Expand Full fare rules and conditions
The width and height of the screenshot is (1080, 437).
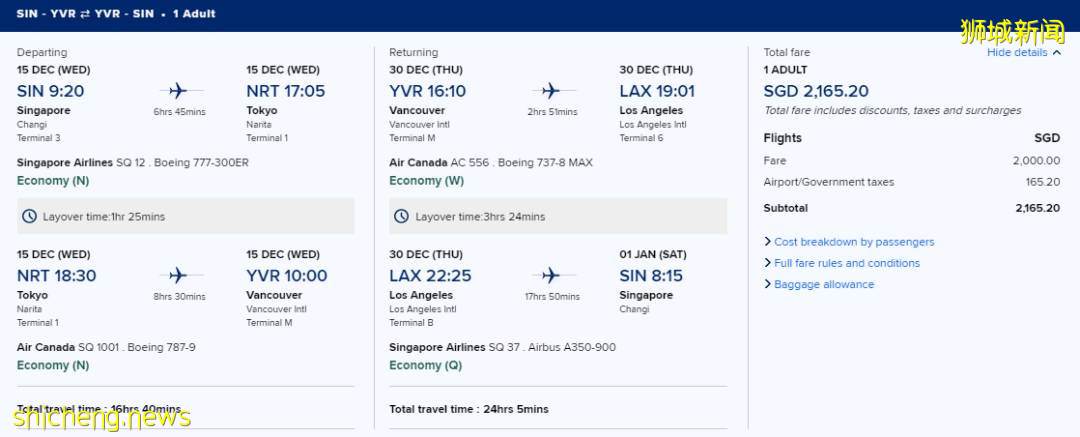pos(846,263)
